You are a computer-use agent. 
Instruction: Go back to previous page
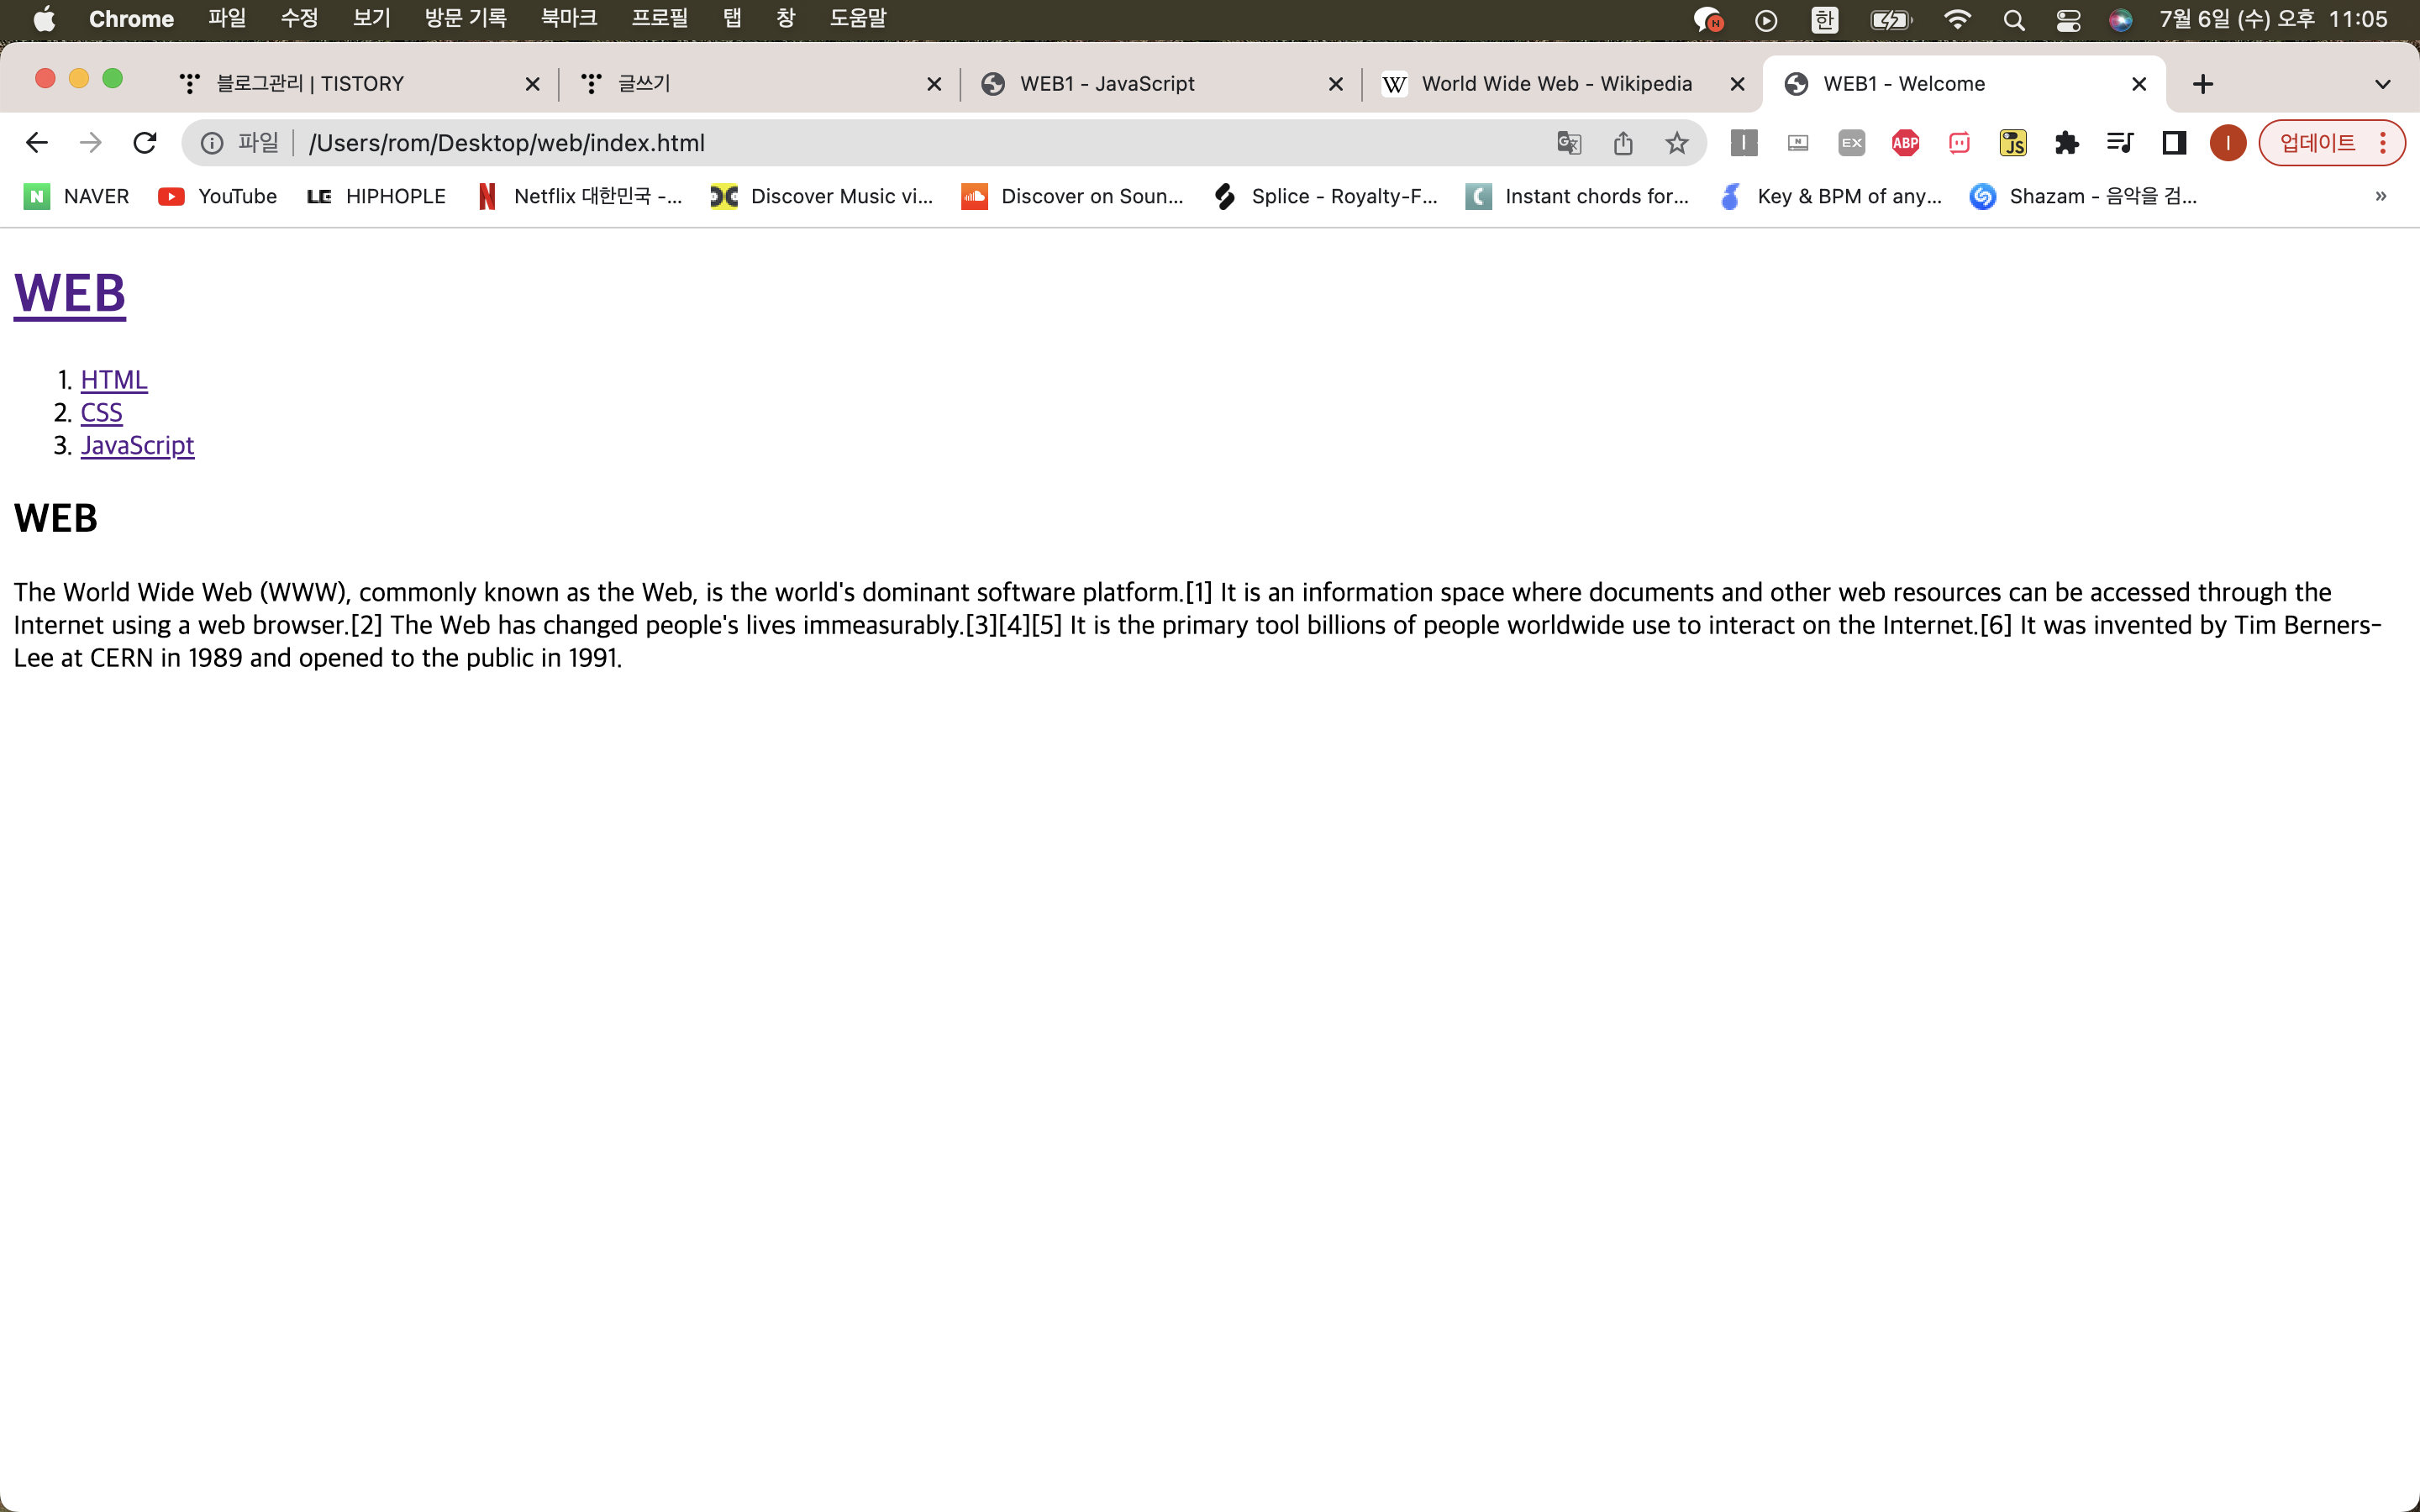[x=37, y=143]
